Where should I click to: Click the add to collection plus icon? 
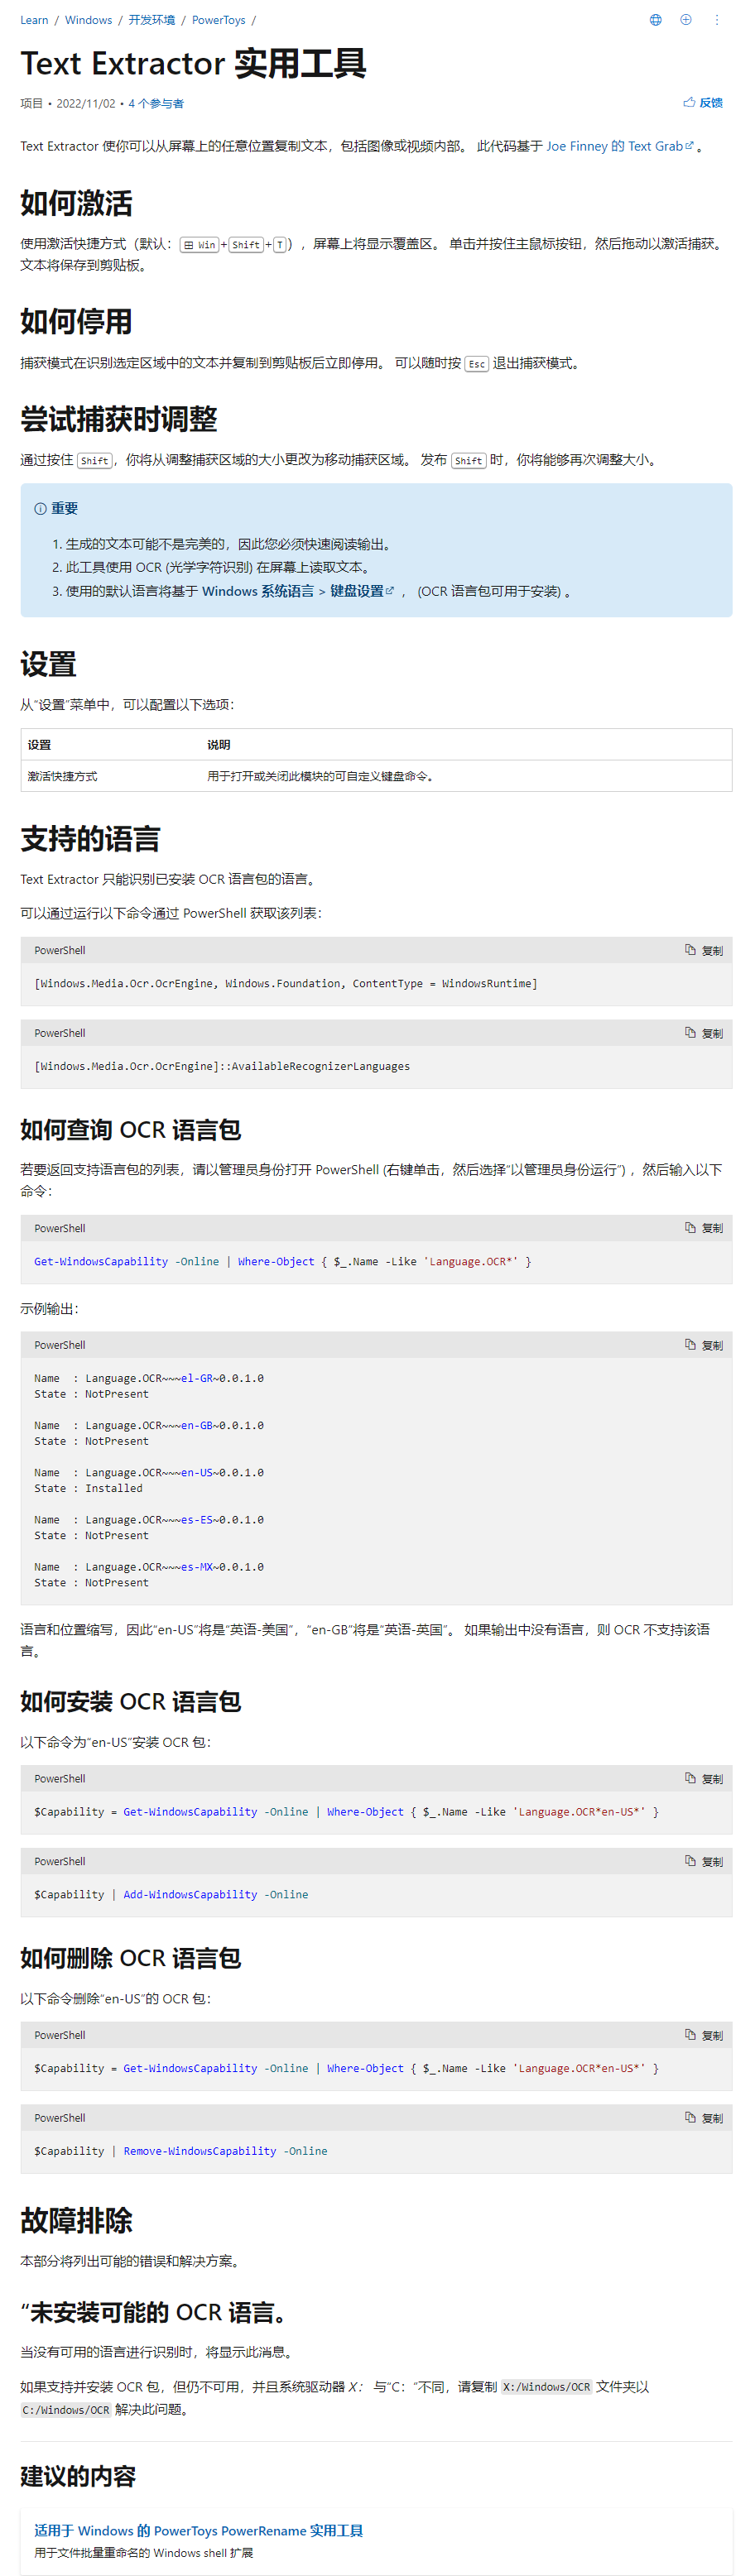coord(686,20)
